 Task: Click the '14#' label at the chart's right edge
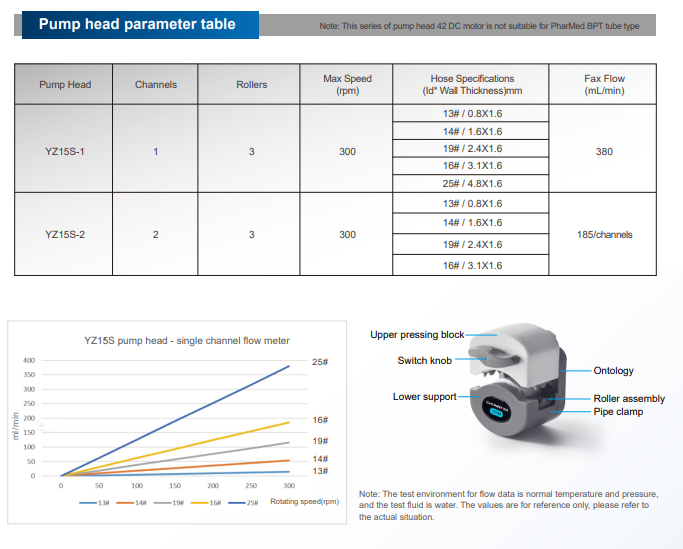click(x=320, y=459)
